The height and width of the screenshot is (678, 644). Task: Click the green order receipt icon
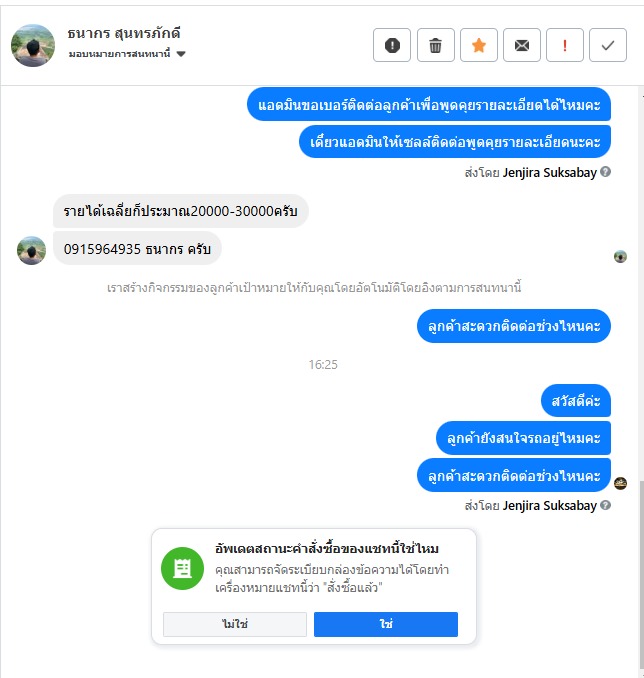coord(183,568)
